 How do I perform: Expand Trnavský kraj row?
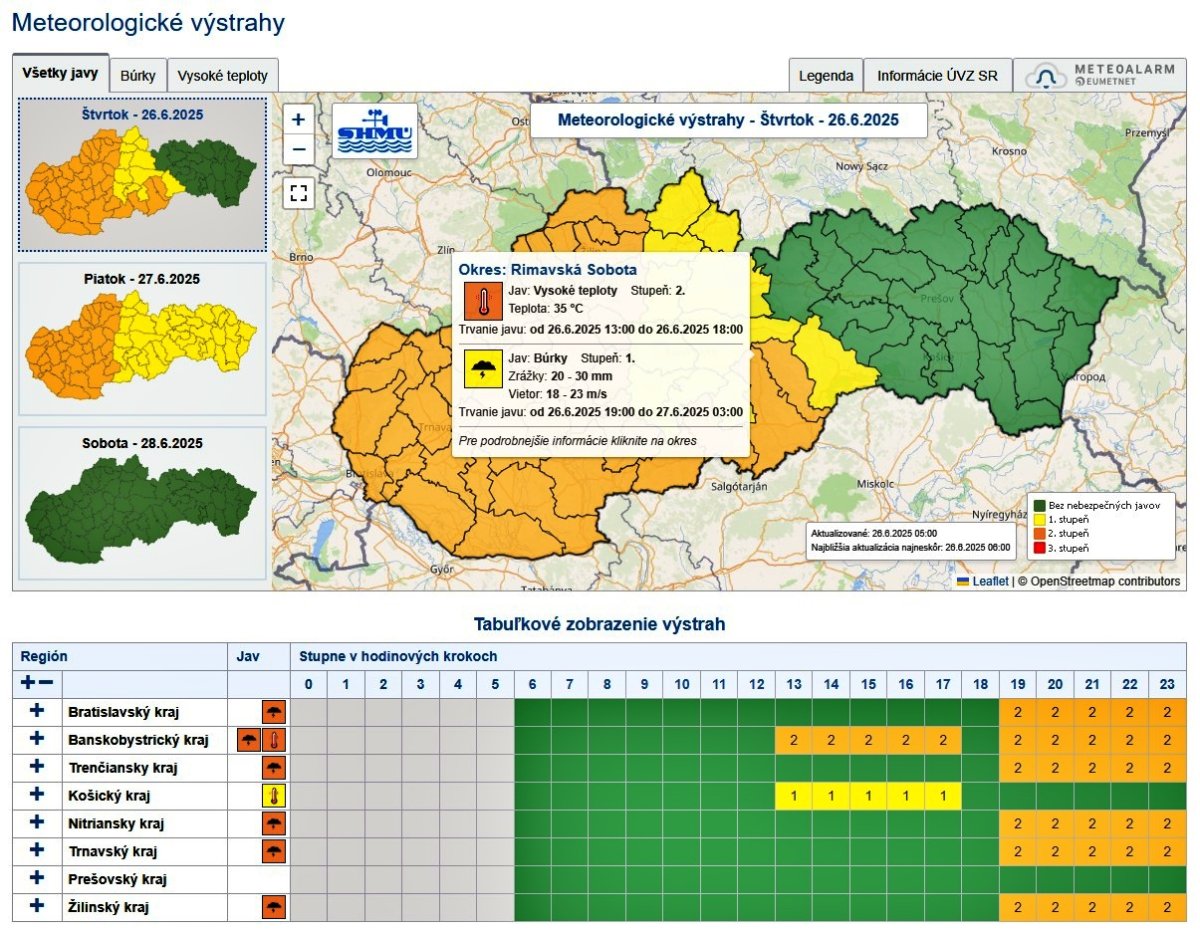(x=37, y=851)
